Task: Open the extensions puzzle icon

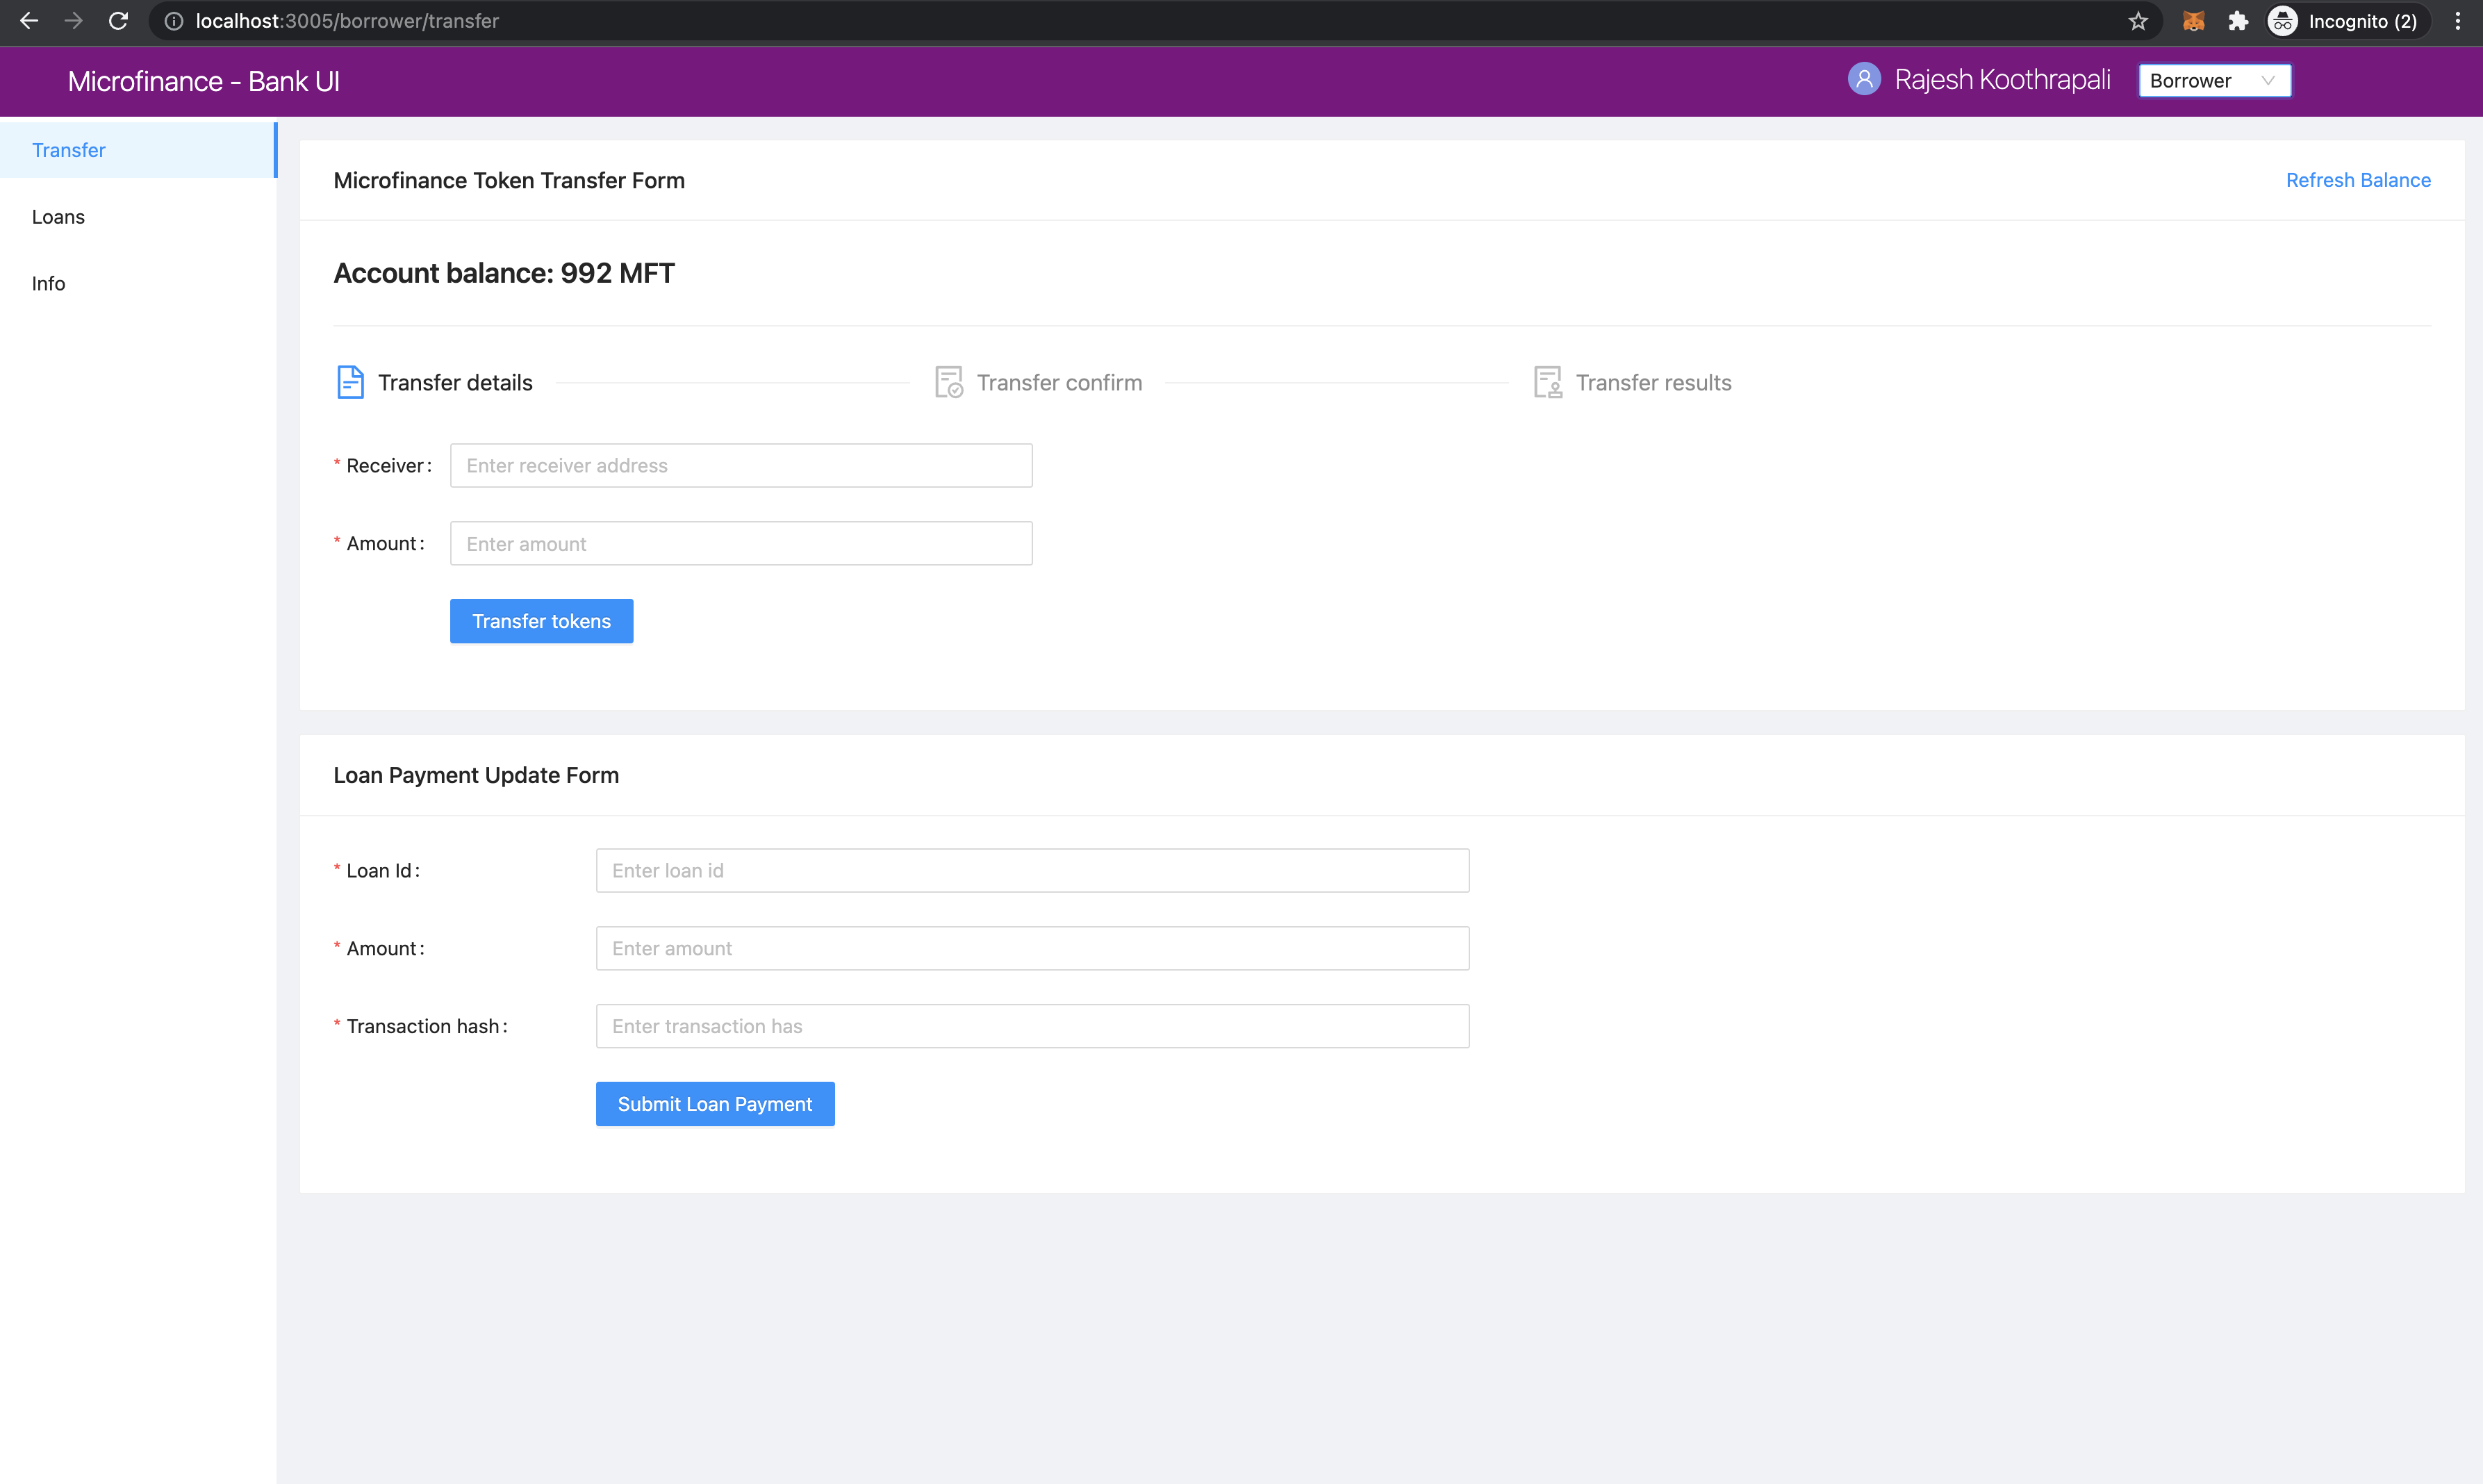Action: coord(2238,21)
